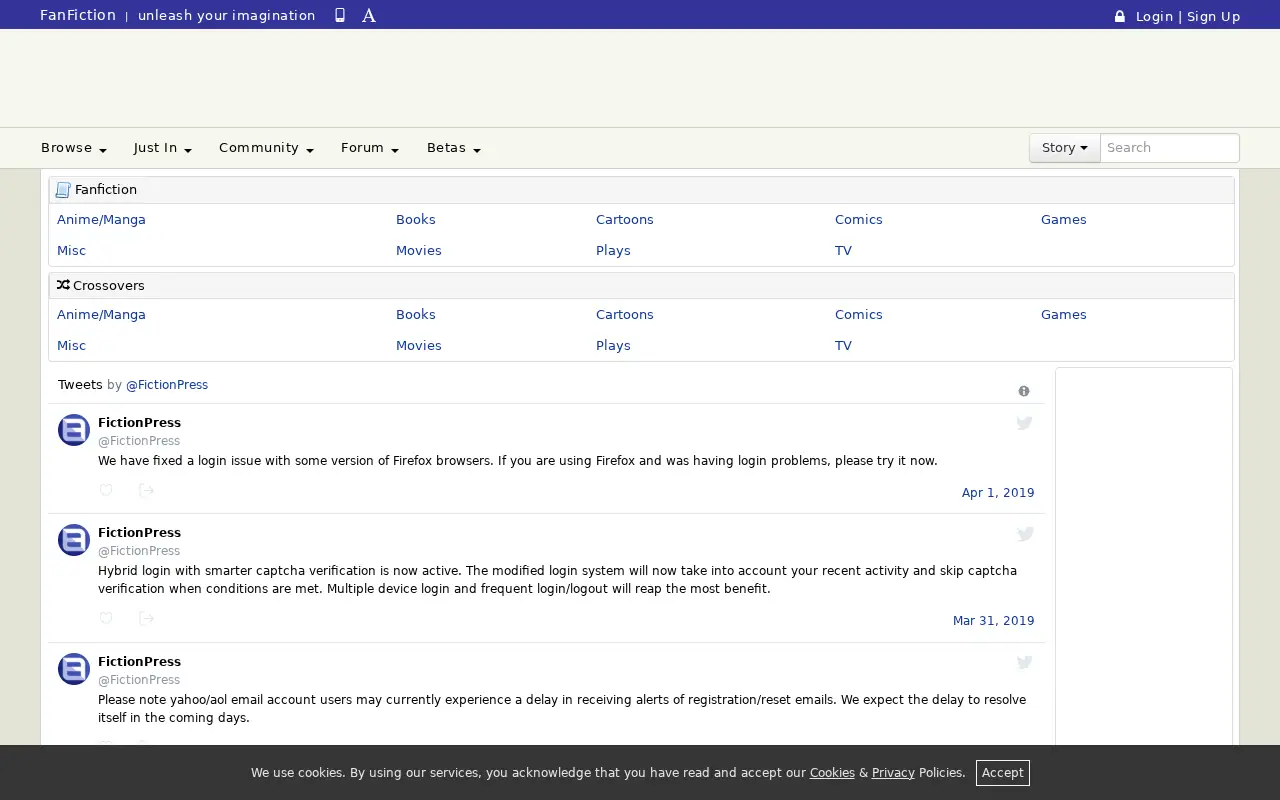Expand the Betas menu
This screenshot has height=800, width=1280.
[x=454, y=148]
